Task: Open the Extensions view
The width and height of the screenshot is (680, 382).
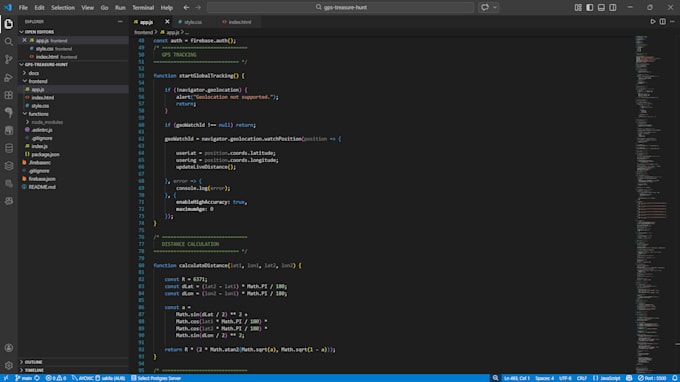Action: pos(9,95)
